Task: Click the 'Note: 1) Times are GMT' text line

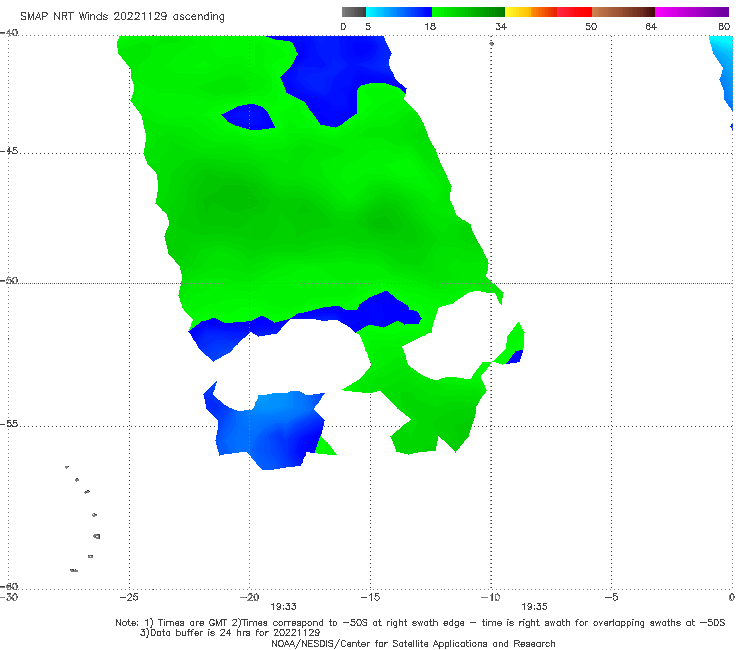Action: (420, 623)
